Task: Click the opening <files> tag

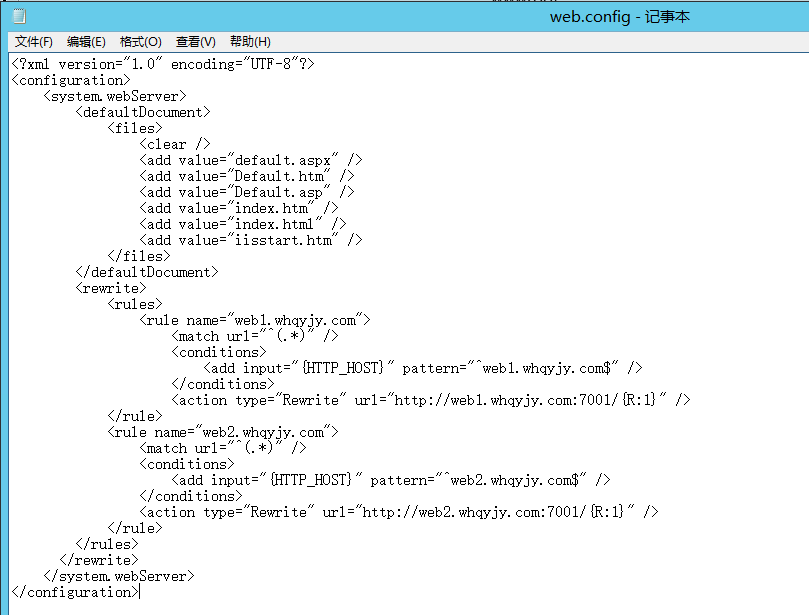Action: (135, 128)
